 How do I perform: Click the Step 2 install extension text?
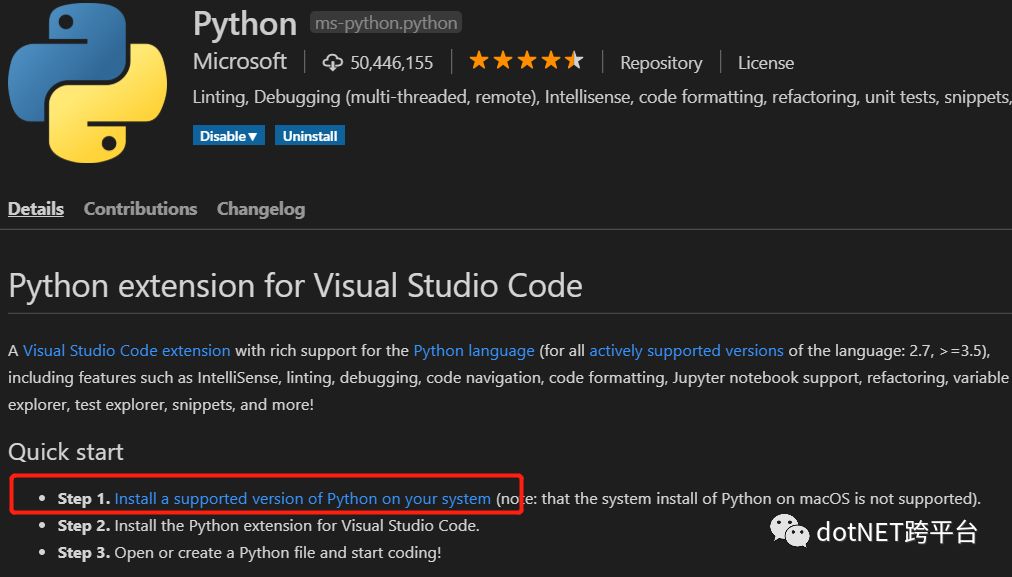click(268, 525)
